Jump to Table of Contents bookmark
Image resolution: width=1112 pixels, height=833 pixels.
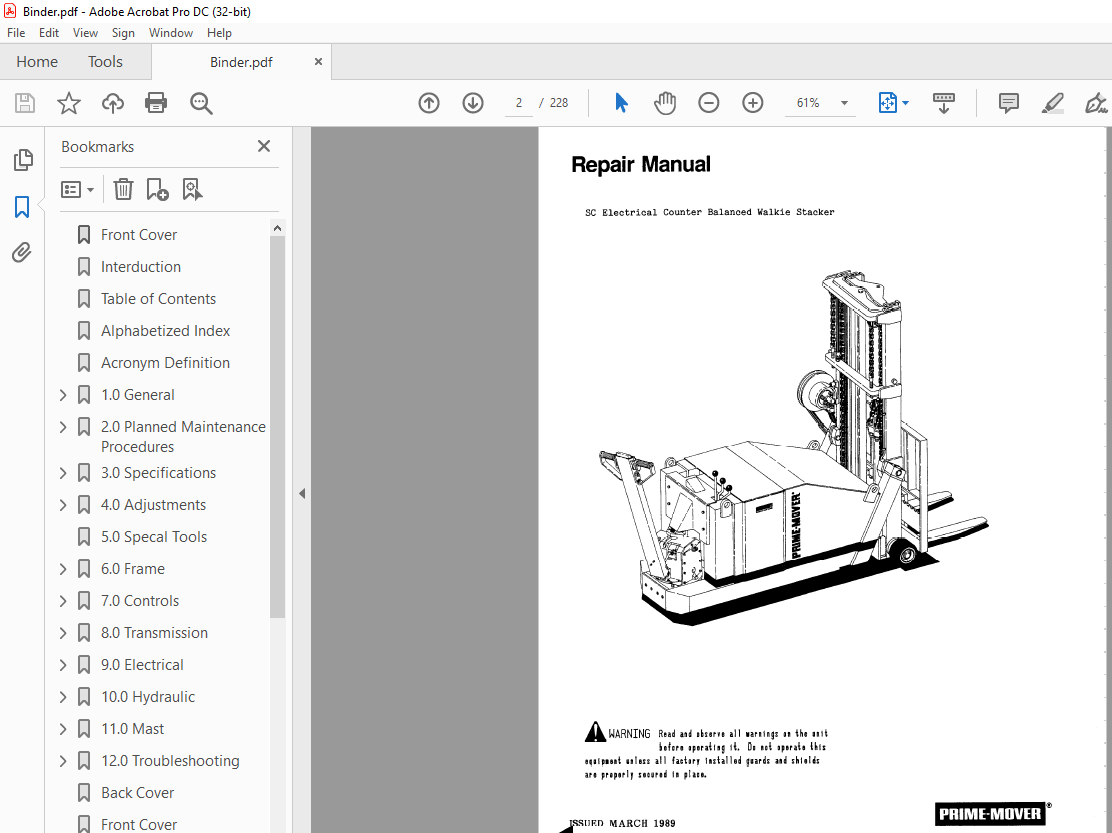click(158, 298)
